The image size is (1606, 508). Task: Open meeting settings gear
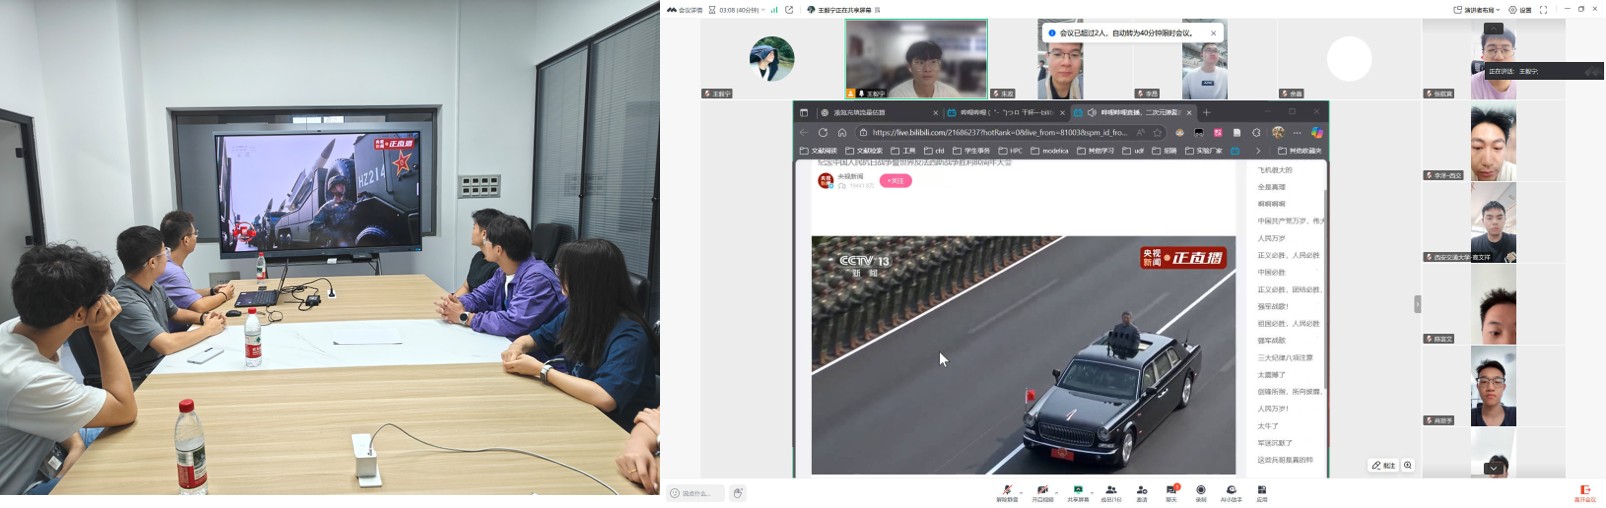(1519, 10)
